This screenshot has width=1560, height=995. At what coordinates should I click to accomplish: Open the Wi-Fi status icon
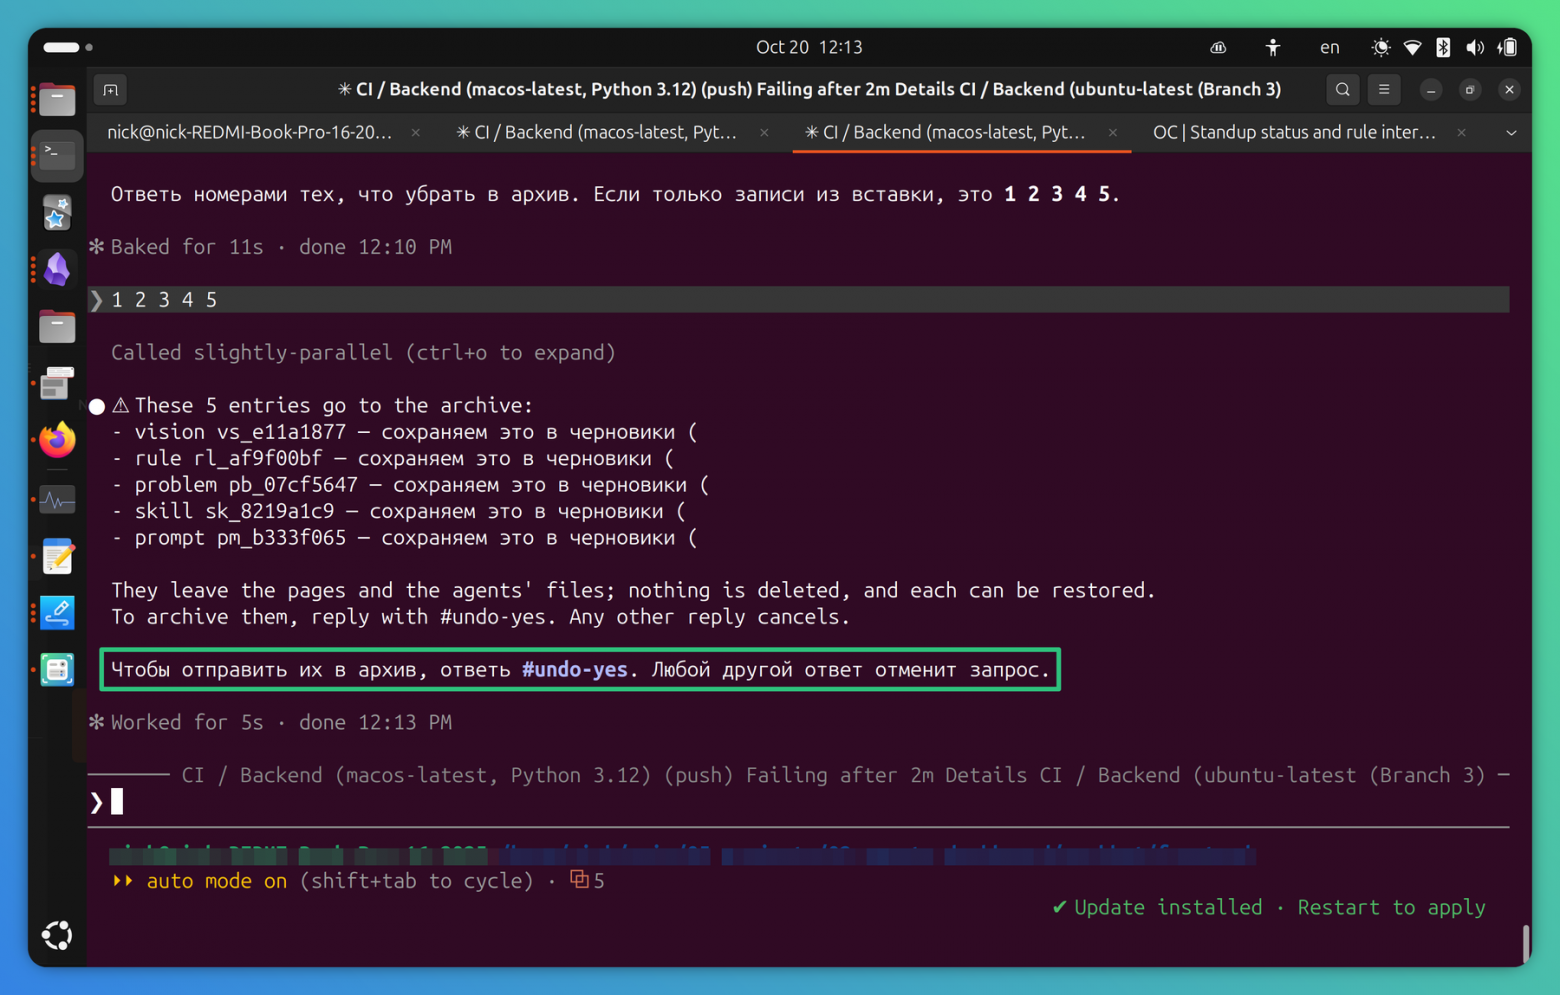tap(1412, 47)
